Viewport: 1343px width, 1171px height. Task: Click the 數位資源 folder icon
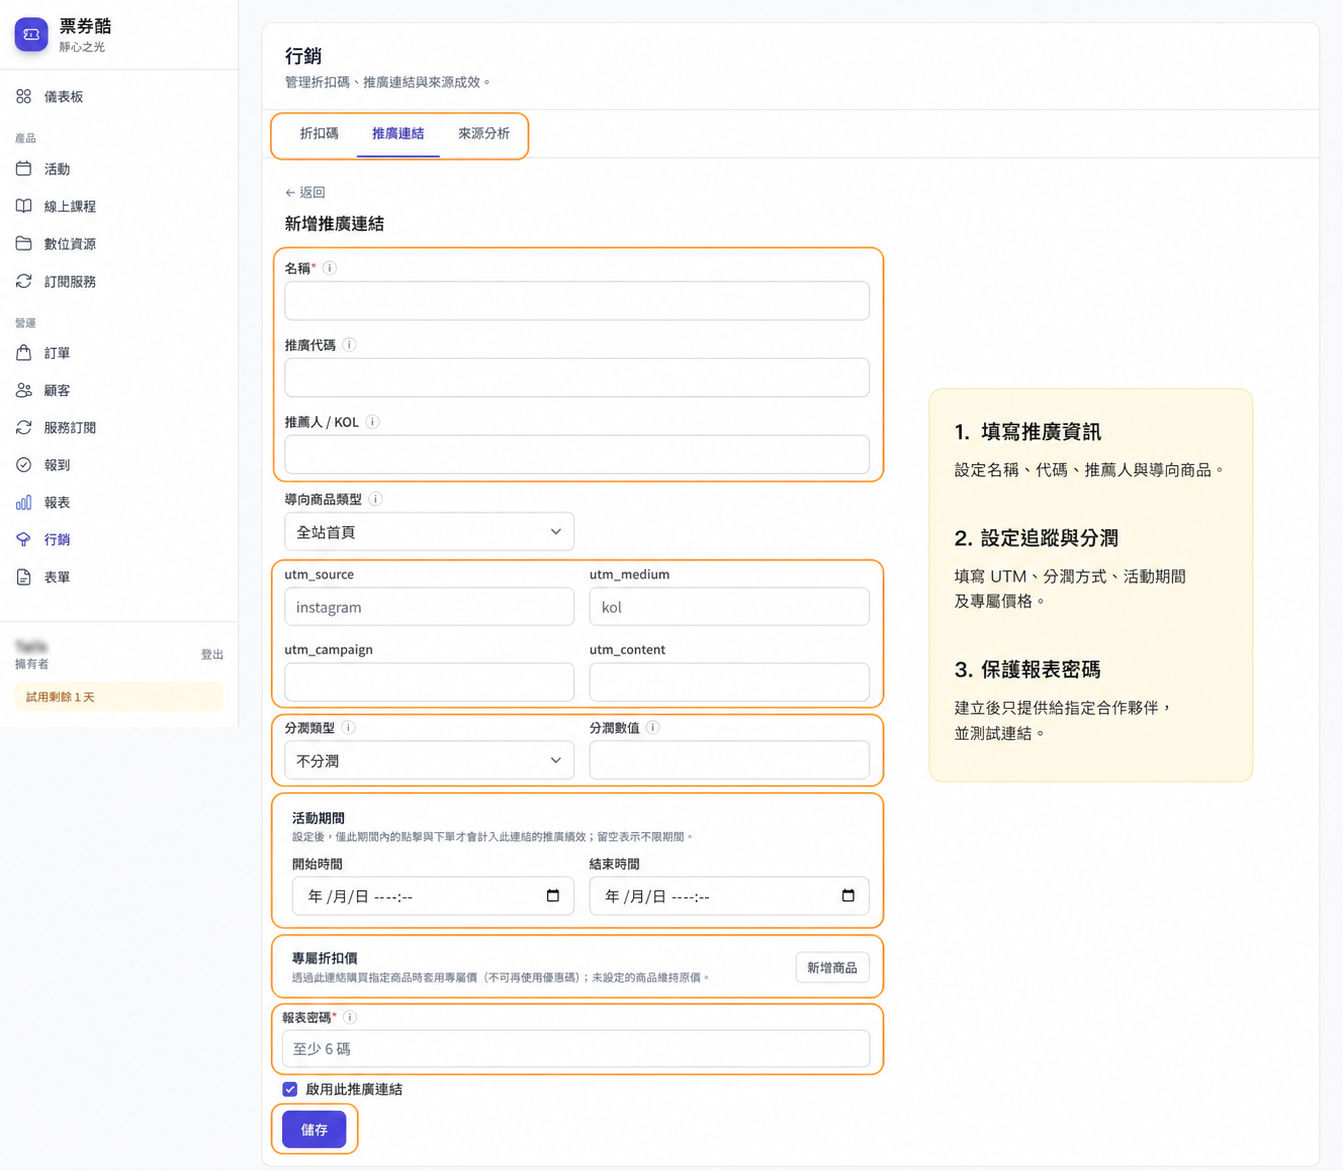point(24,244)
